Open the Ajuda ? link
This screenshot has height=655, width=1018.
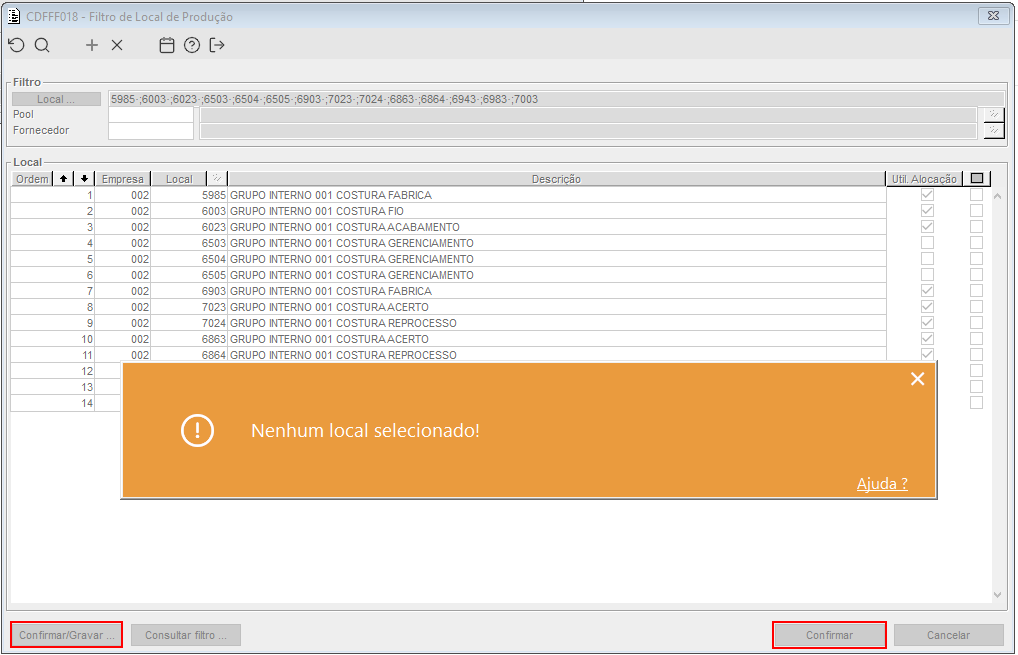pyautogui.click(x=882, y=484)
